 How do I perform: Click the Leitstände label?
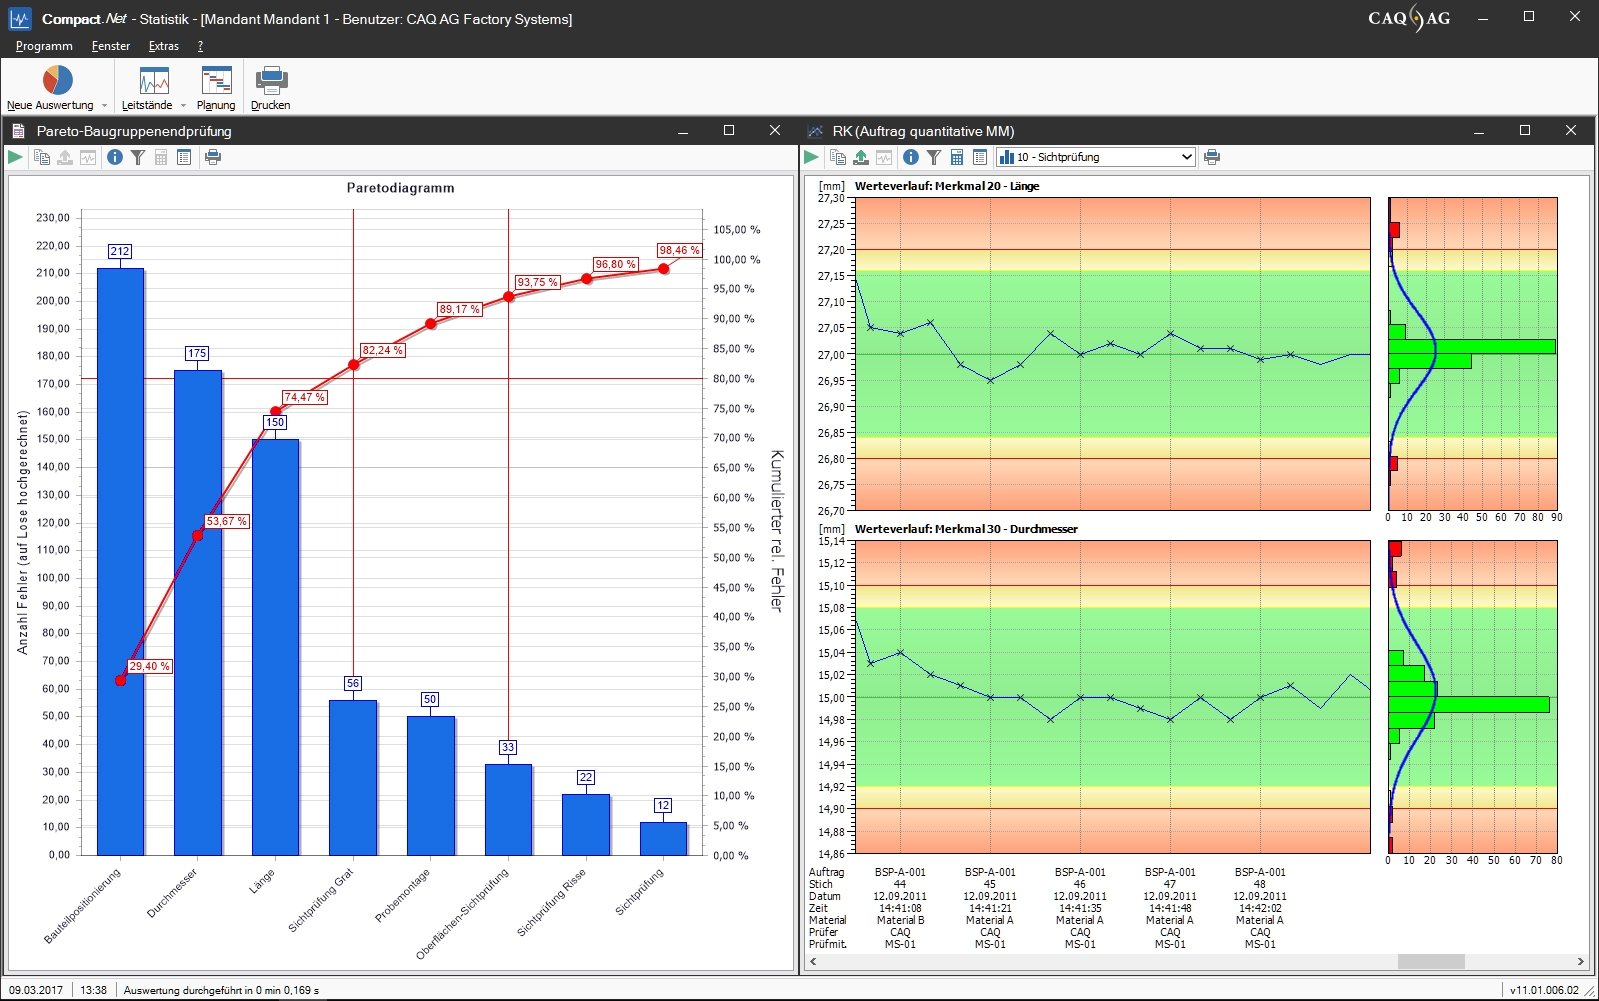pyautogui.click(x=147, y=105)
